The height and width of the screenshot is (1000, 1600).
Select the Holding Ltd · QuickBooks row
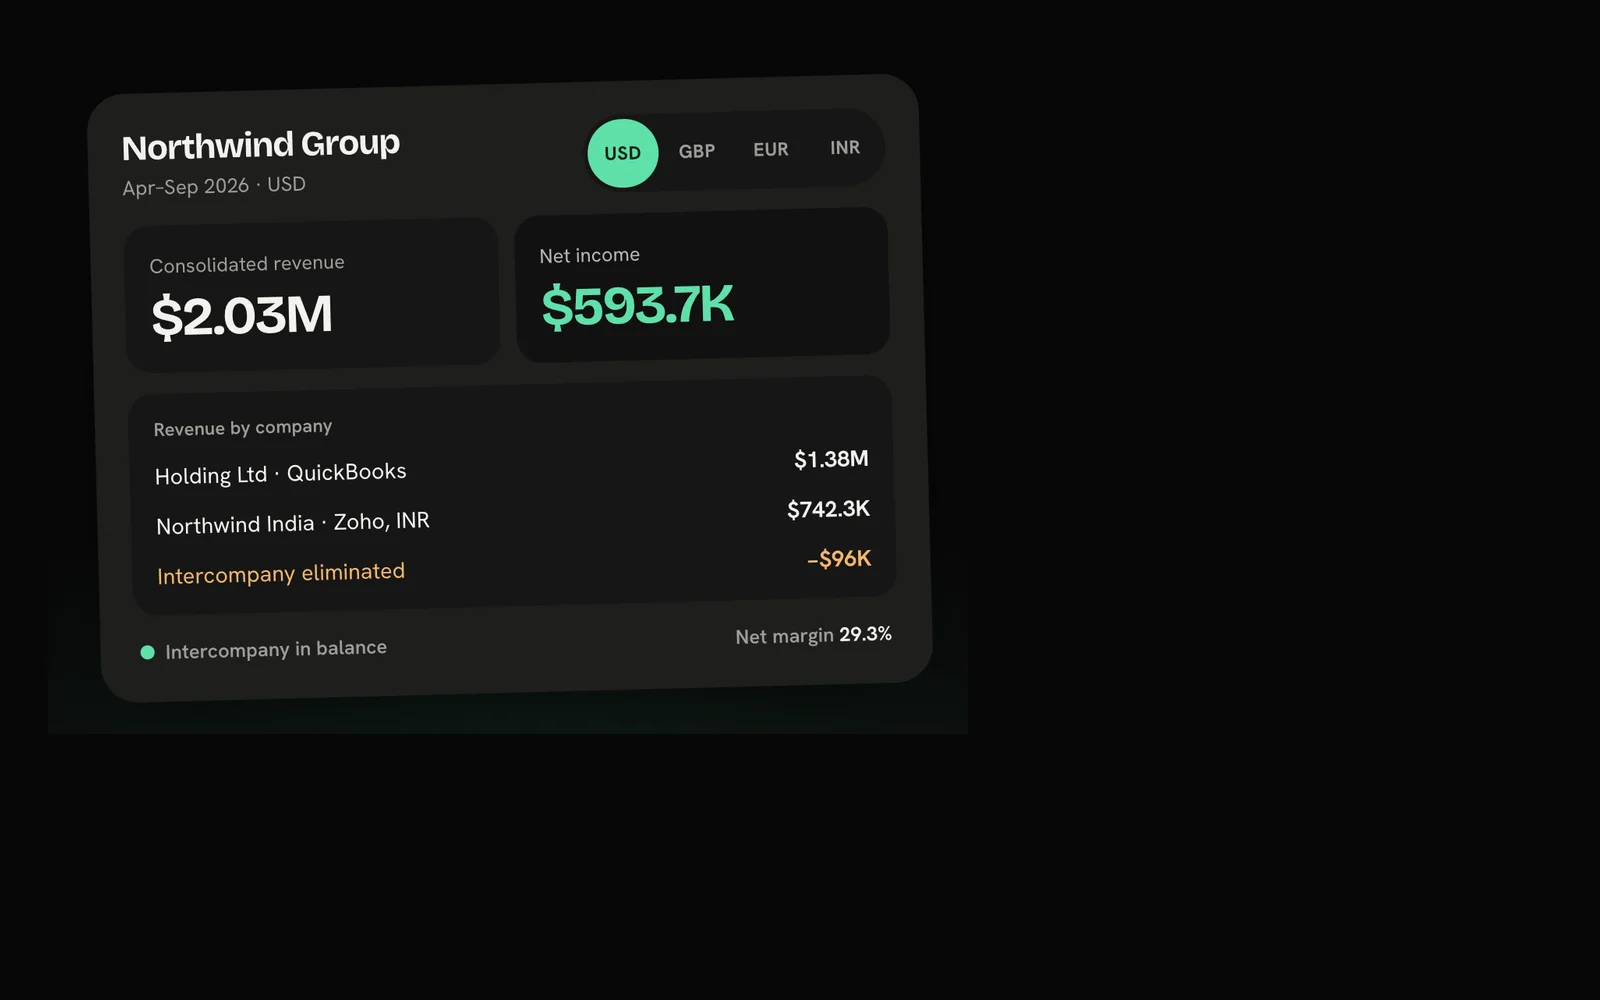(512, 467)
